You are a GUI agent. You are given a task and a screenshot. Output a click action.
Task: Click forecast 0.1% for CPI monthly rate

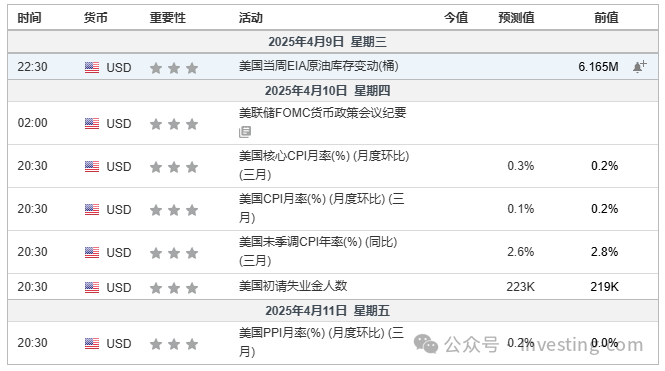(521, 209)
